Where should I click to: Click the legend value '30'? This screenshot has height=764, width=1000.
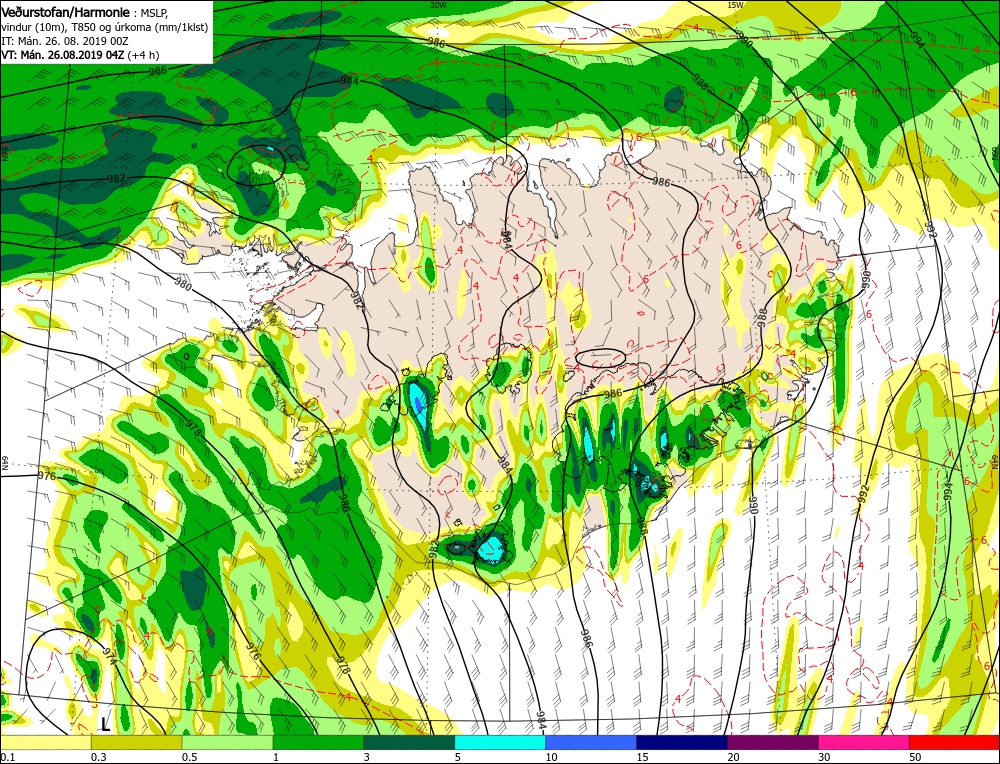coord(825,756)
